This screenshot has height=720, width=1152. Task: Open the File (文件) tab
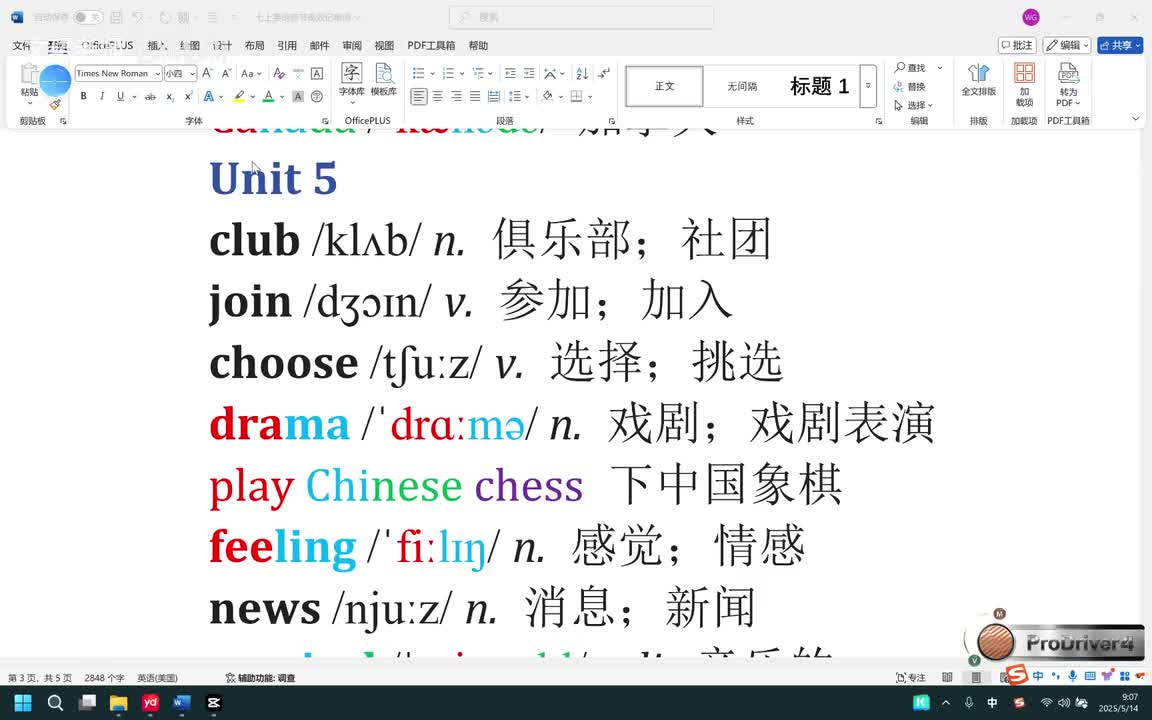coord(22,46)
